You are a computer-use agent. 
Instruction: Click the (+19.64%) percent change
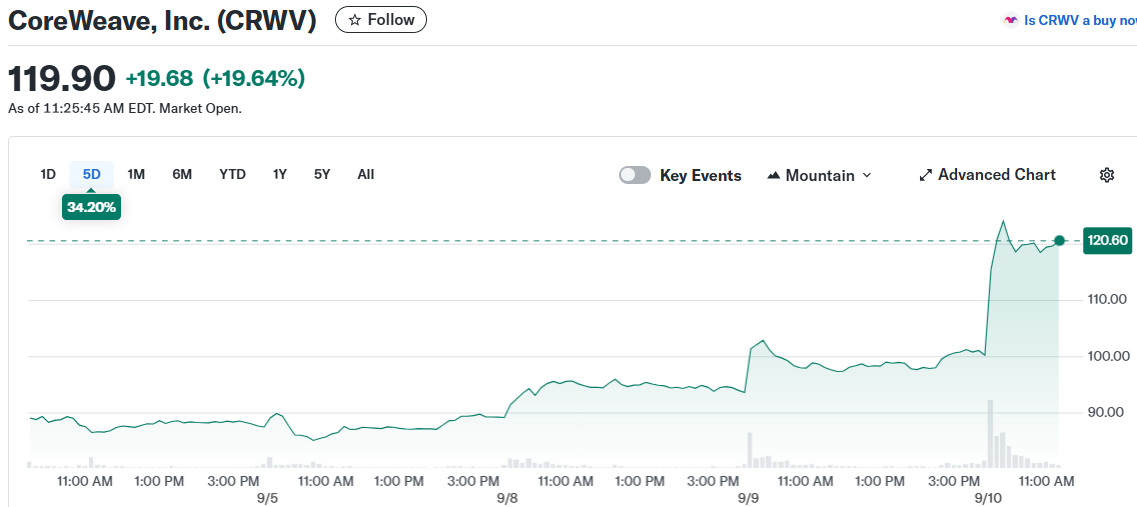[x=253, y=78]
